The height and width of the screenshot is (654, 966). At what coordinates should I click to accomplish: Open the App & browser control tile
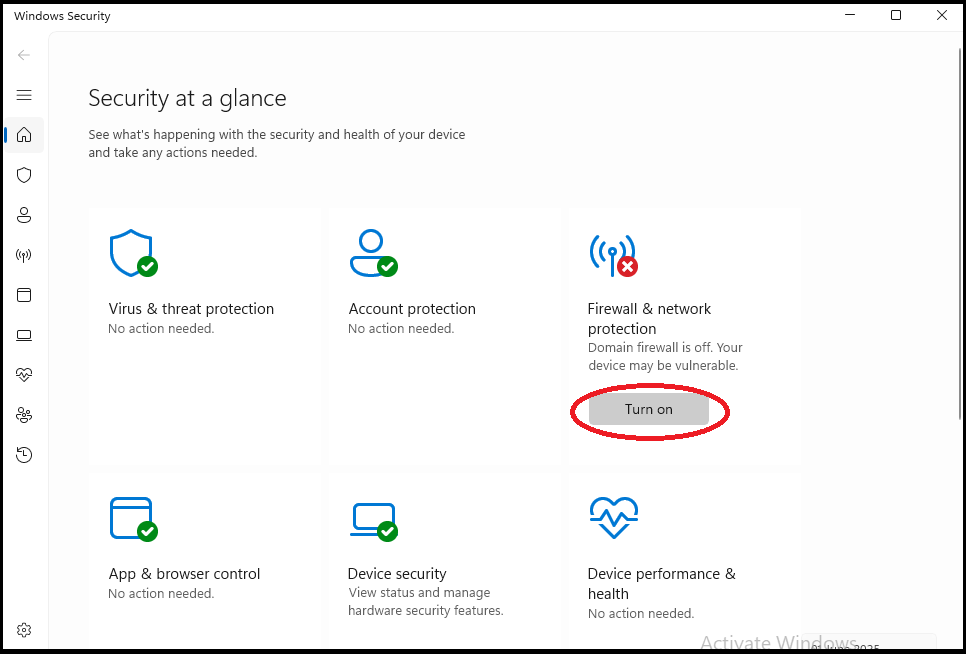[184, 574]
